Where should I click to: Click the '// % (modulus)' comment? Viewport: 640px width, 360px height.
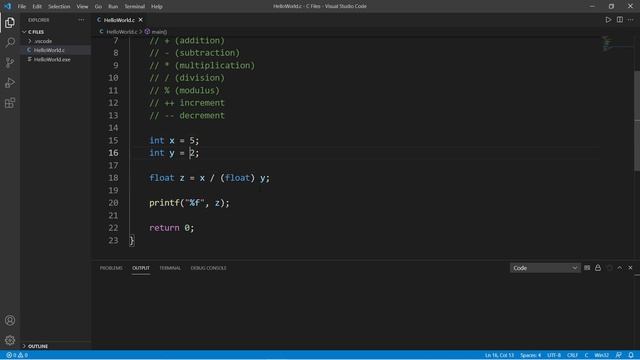(184, 91)
